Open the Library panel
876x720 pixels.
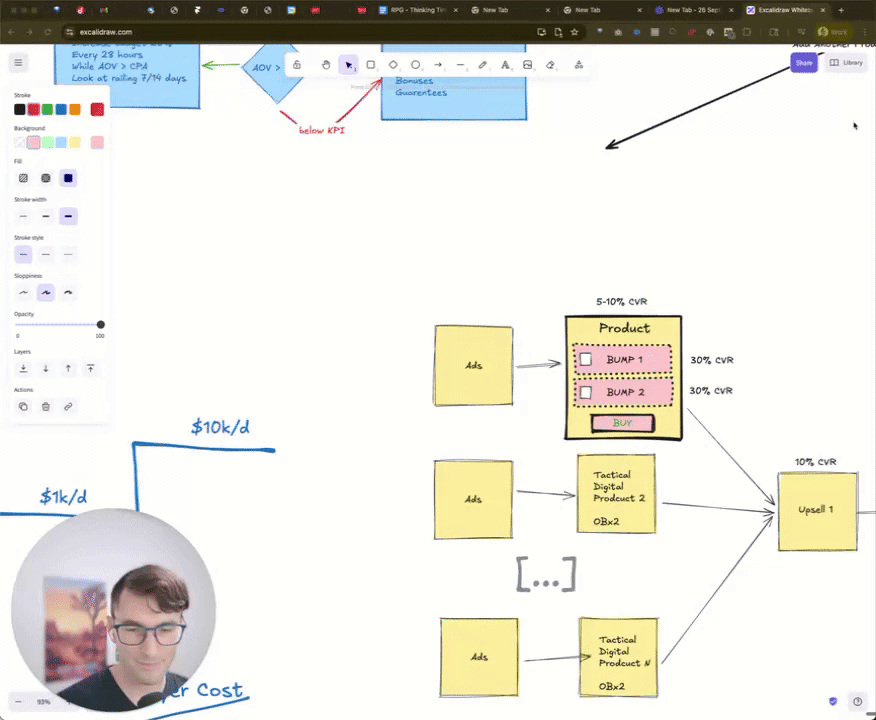point(846,63)
